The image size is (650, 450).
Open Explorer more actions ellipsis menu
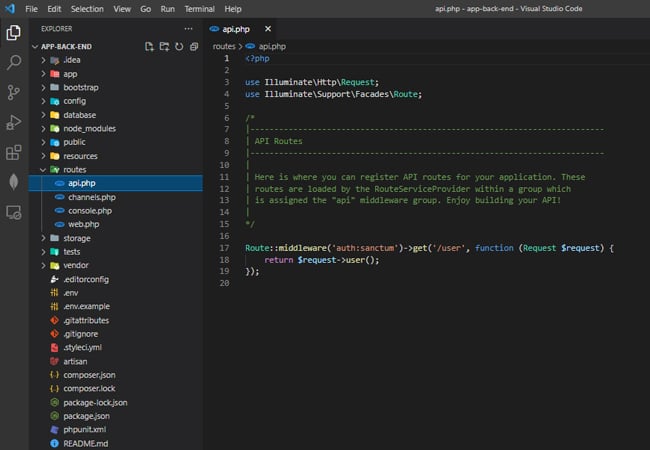coord(188,29)
